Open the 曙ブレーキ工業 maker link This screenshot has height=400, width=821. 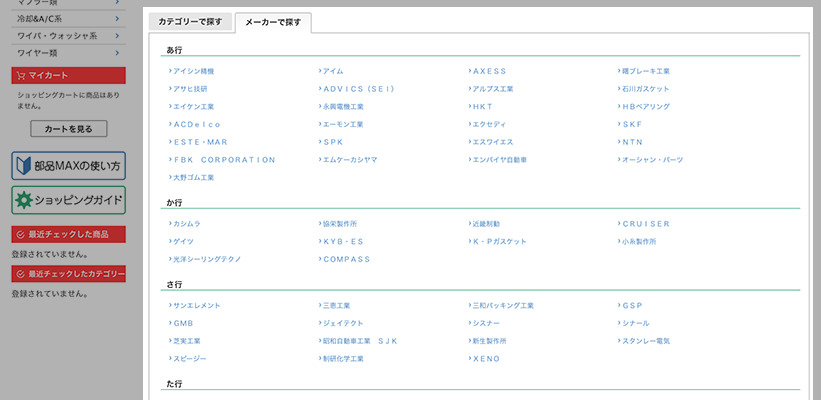pyautogui.click(x=644, y=71)
